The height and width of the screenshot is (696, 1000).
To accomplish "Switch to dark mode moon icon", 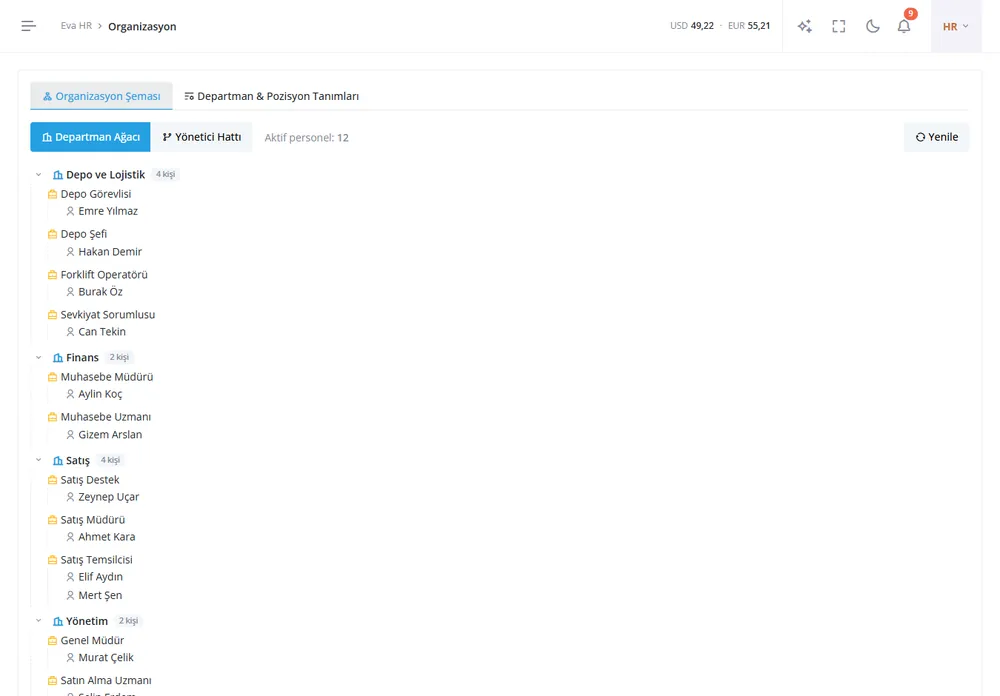I will click(x=872, y=26).
